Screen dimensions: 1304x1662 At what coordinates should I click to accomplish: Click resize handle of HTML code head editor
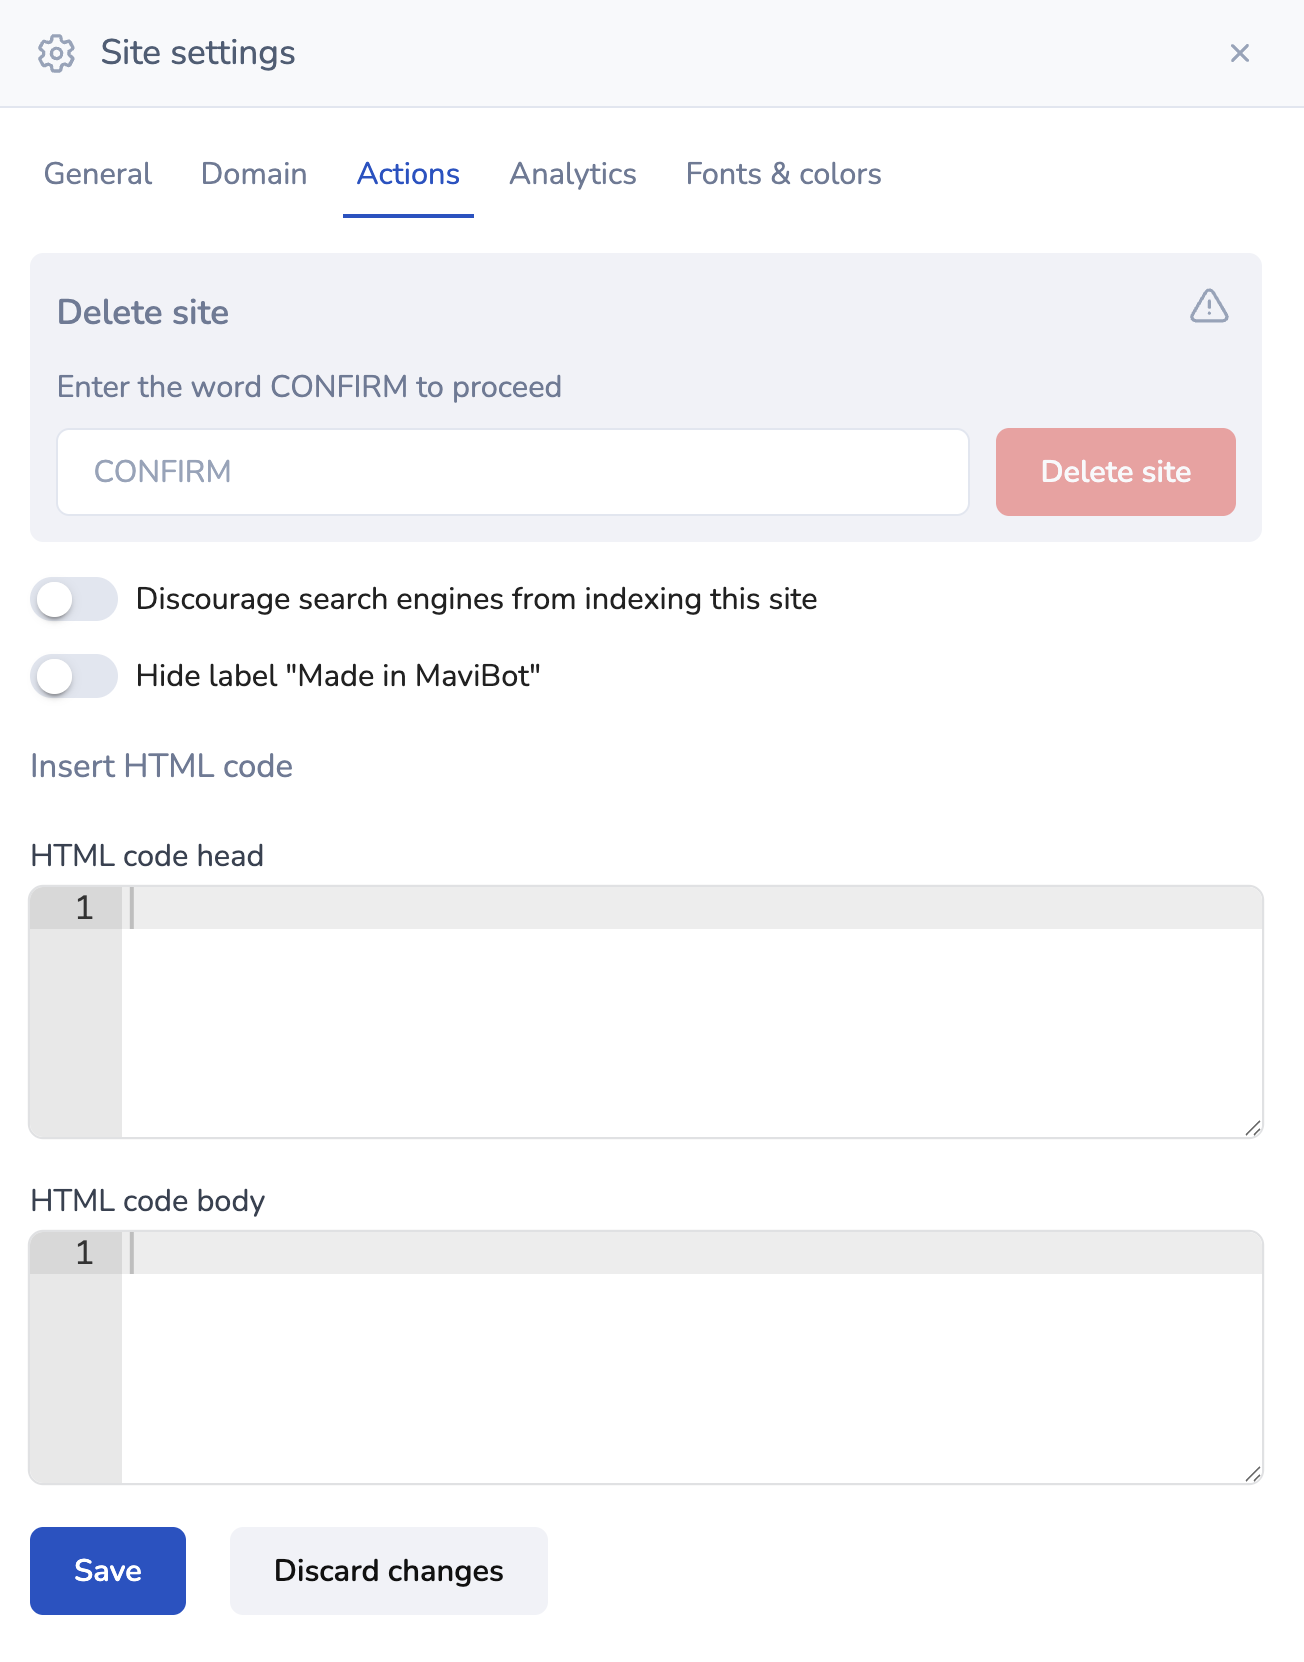pyautogui.click(x=1253, y=1128)
